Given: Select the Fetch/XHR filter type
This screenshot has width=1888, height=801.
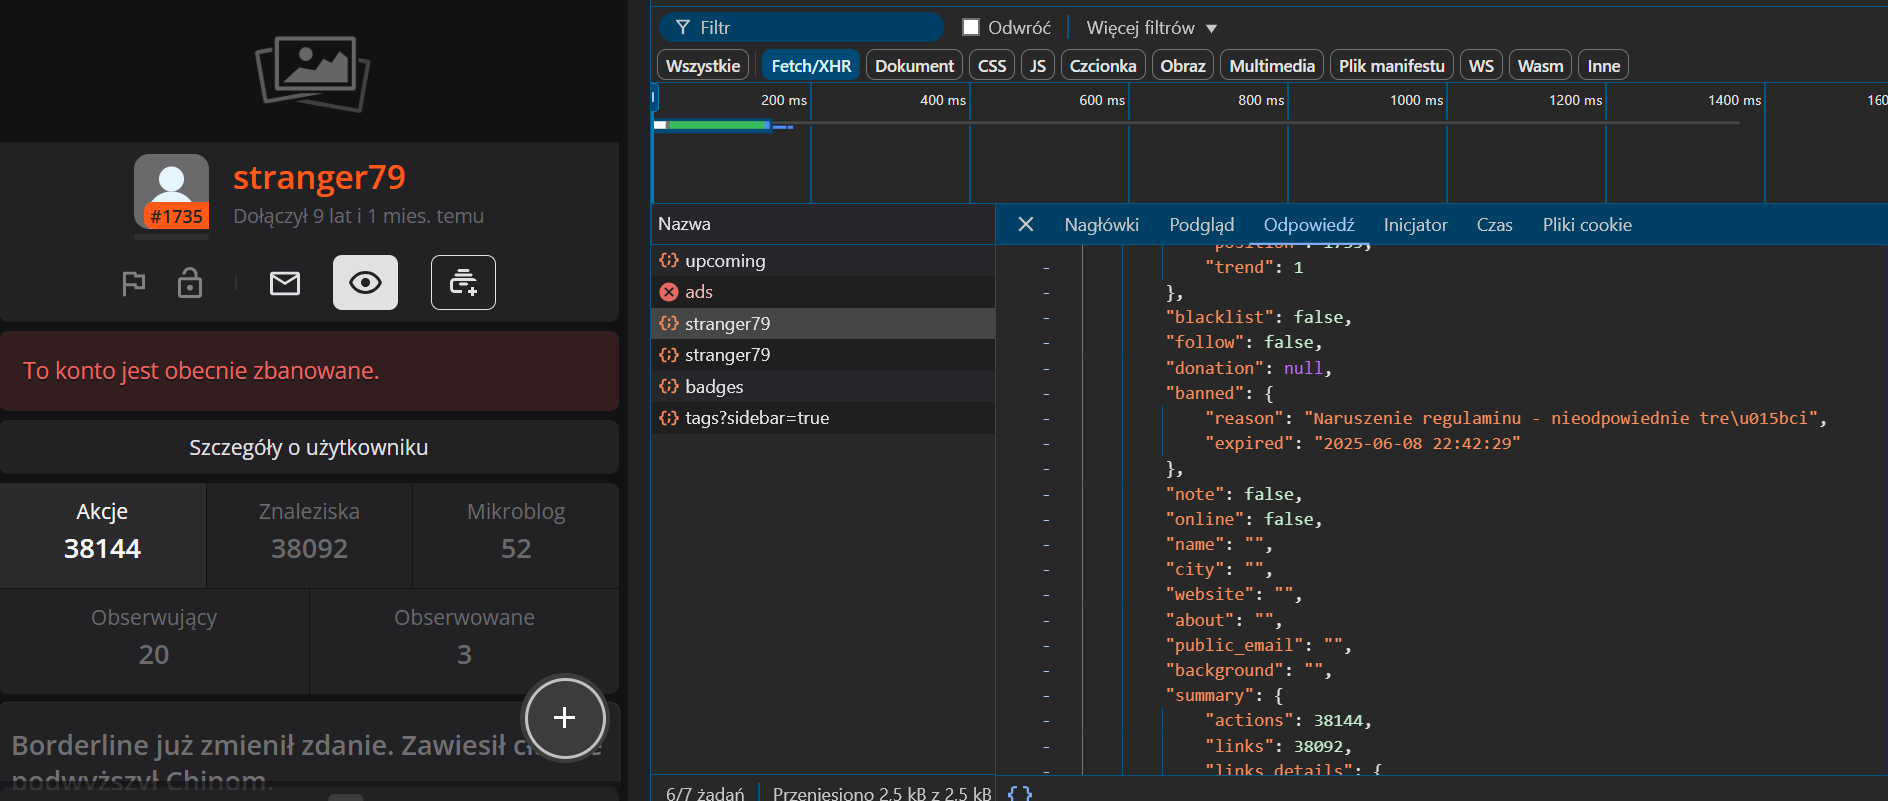Looking at the screenshot, I should [x=811, y=66].
